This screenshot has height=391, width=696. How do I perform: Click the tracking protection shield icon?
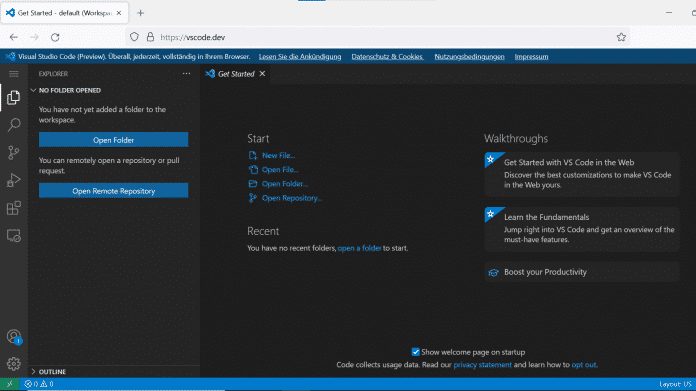pyautogui.click(x=134, y=37)
